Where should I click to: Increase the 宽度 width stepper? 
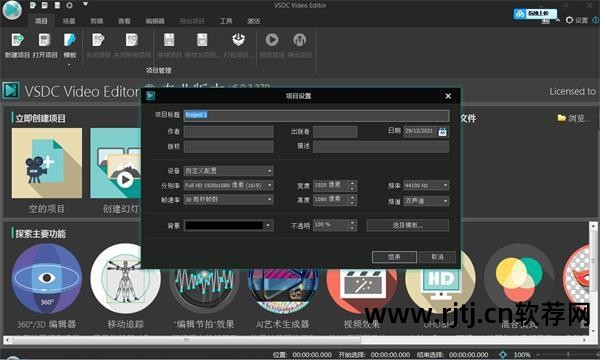tap(352, 183)
